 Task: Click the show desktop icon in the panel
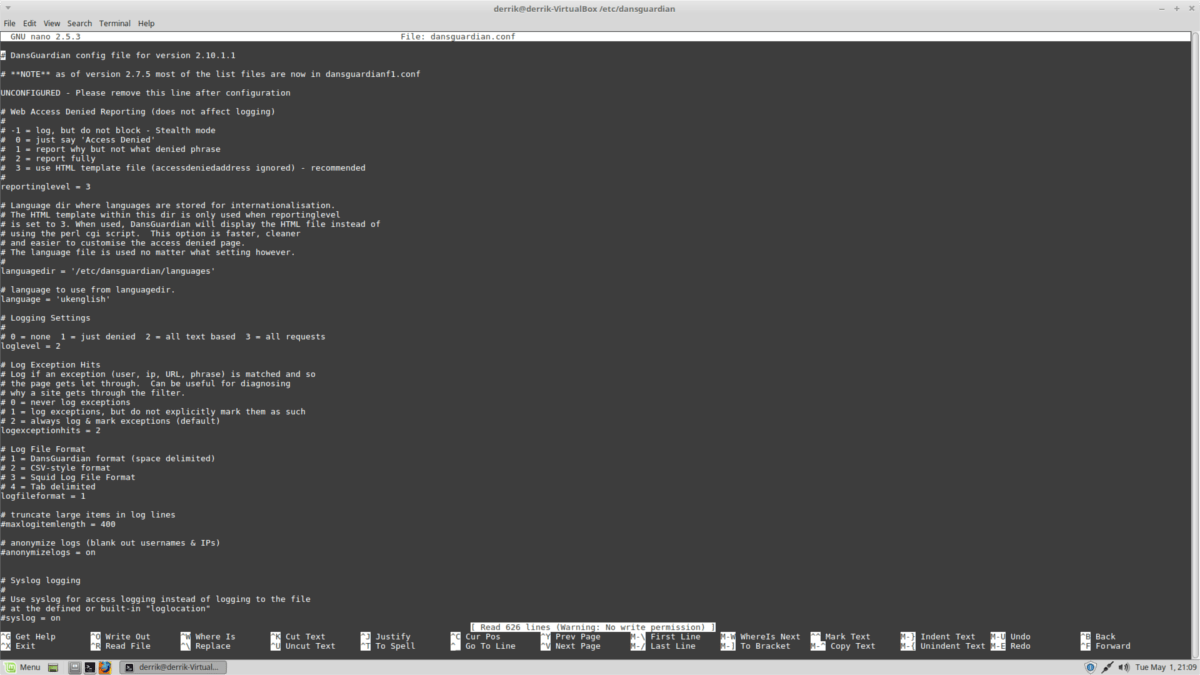pos(55,667)
